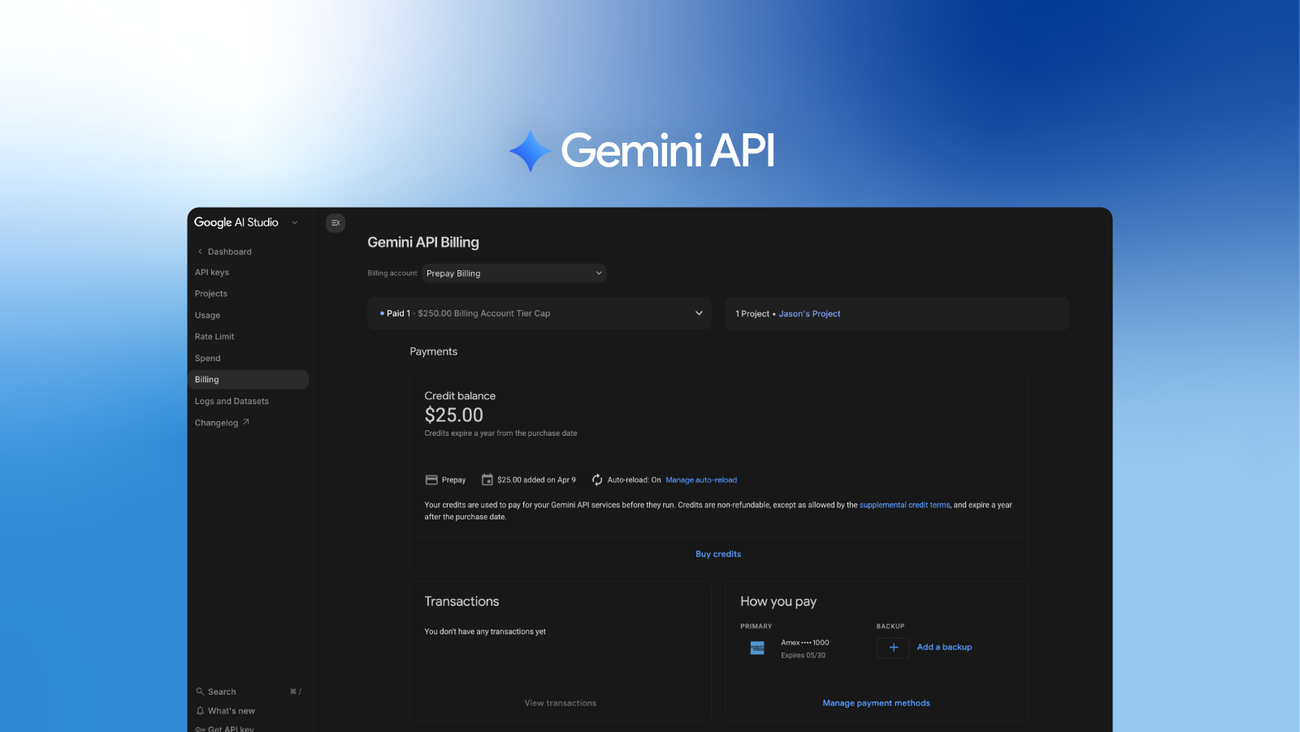Click the Amex card thumbnail under Primary
This screenshot has width=1300, height=732.
coord(757,647)
